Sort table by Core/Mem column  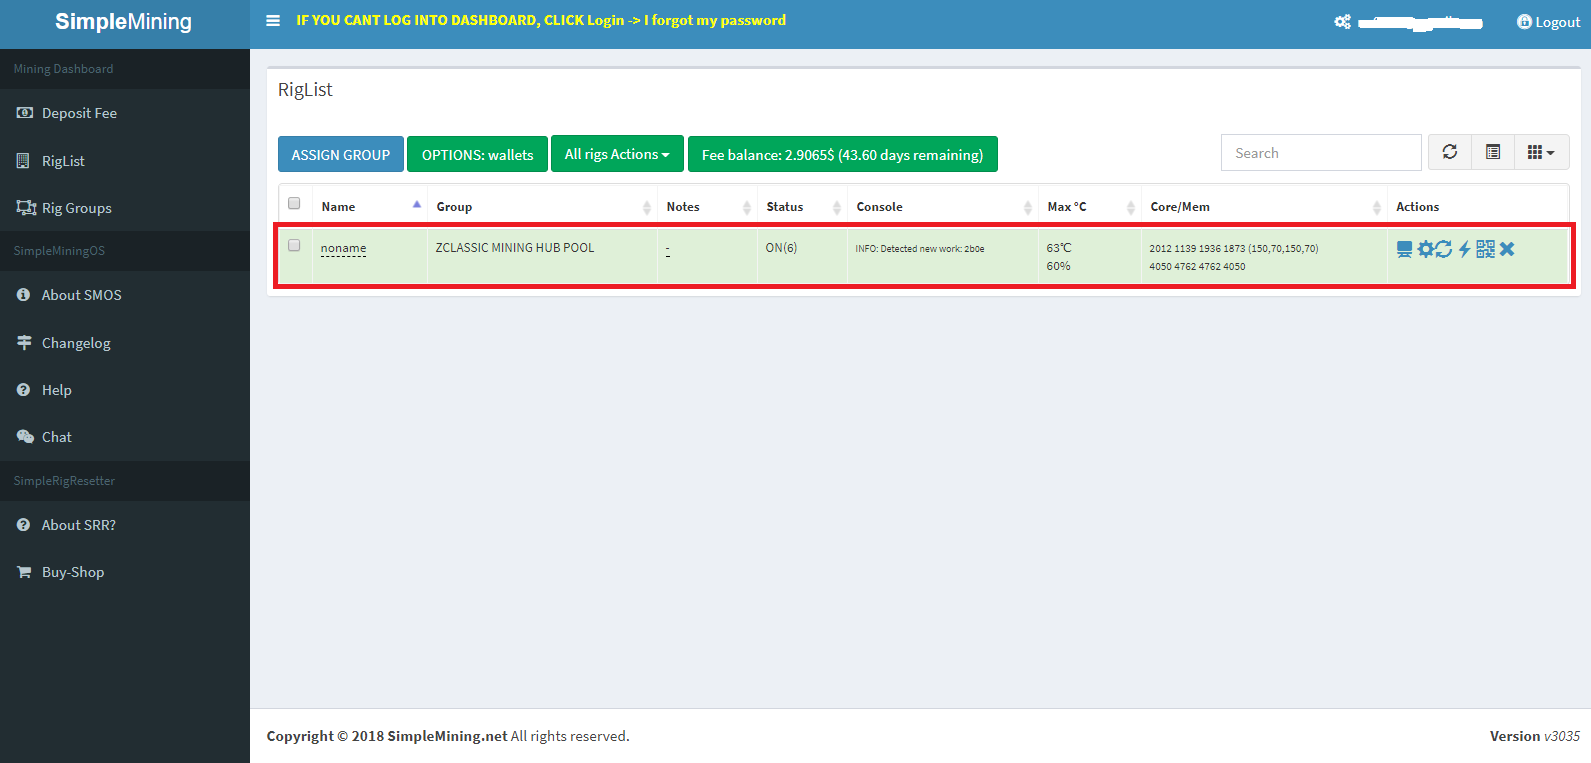coord(1264,206)
